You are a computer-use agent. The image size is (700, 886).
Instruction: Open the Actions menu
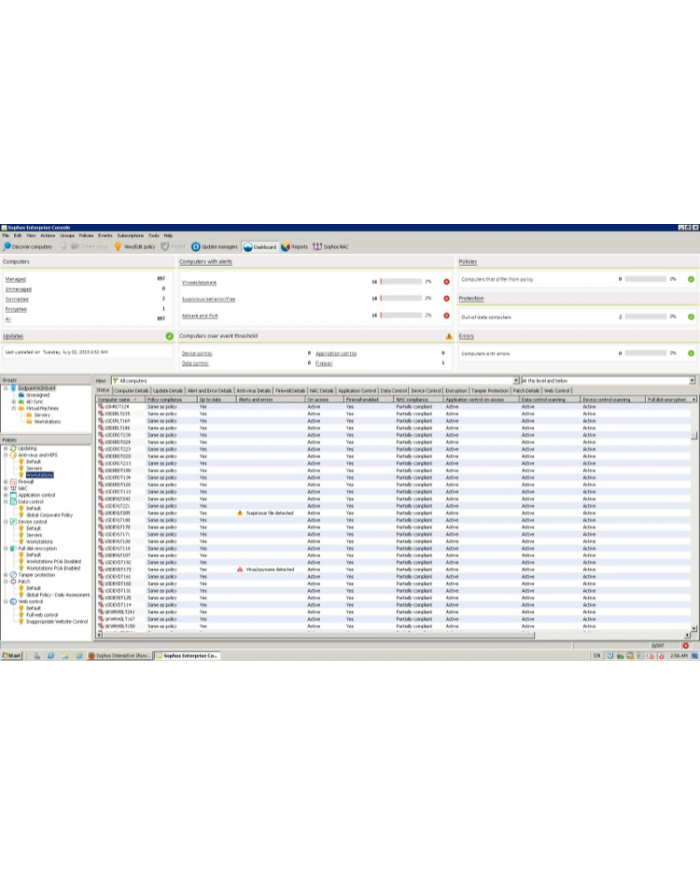pos(48,236)
